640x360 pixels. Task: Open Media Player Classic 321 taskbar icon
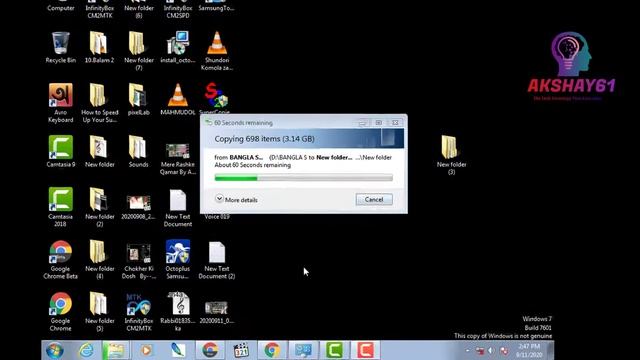[x=241, y=350]
